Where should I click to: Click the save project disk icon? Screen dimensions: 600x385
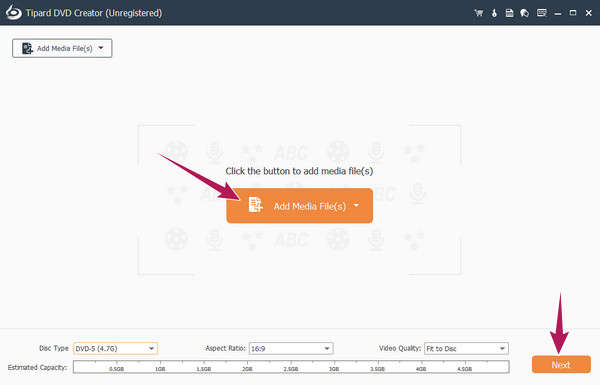(x=509, y=13)
